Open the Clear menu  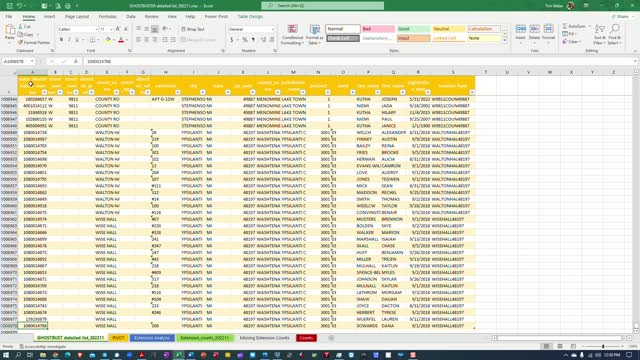pos(572,42)
